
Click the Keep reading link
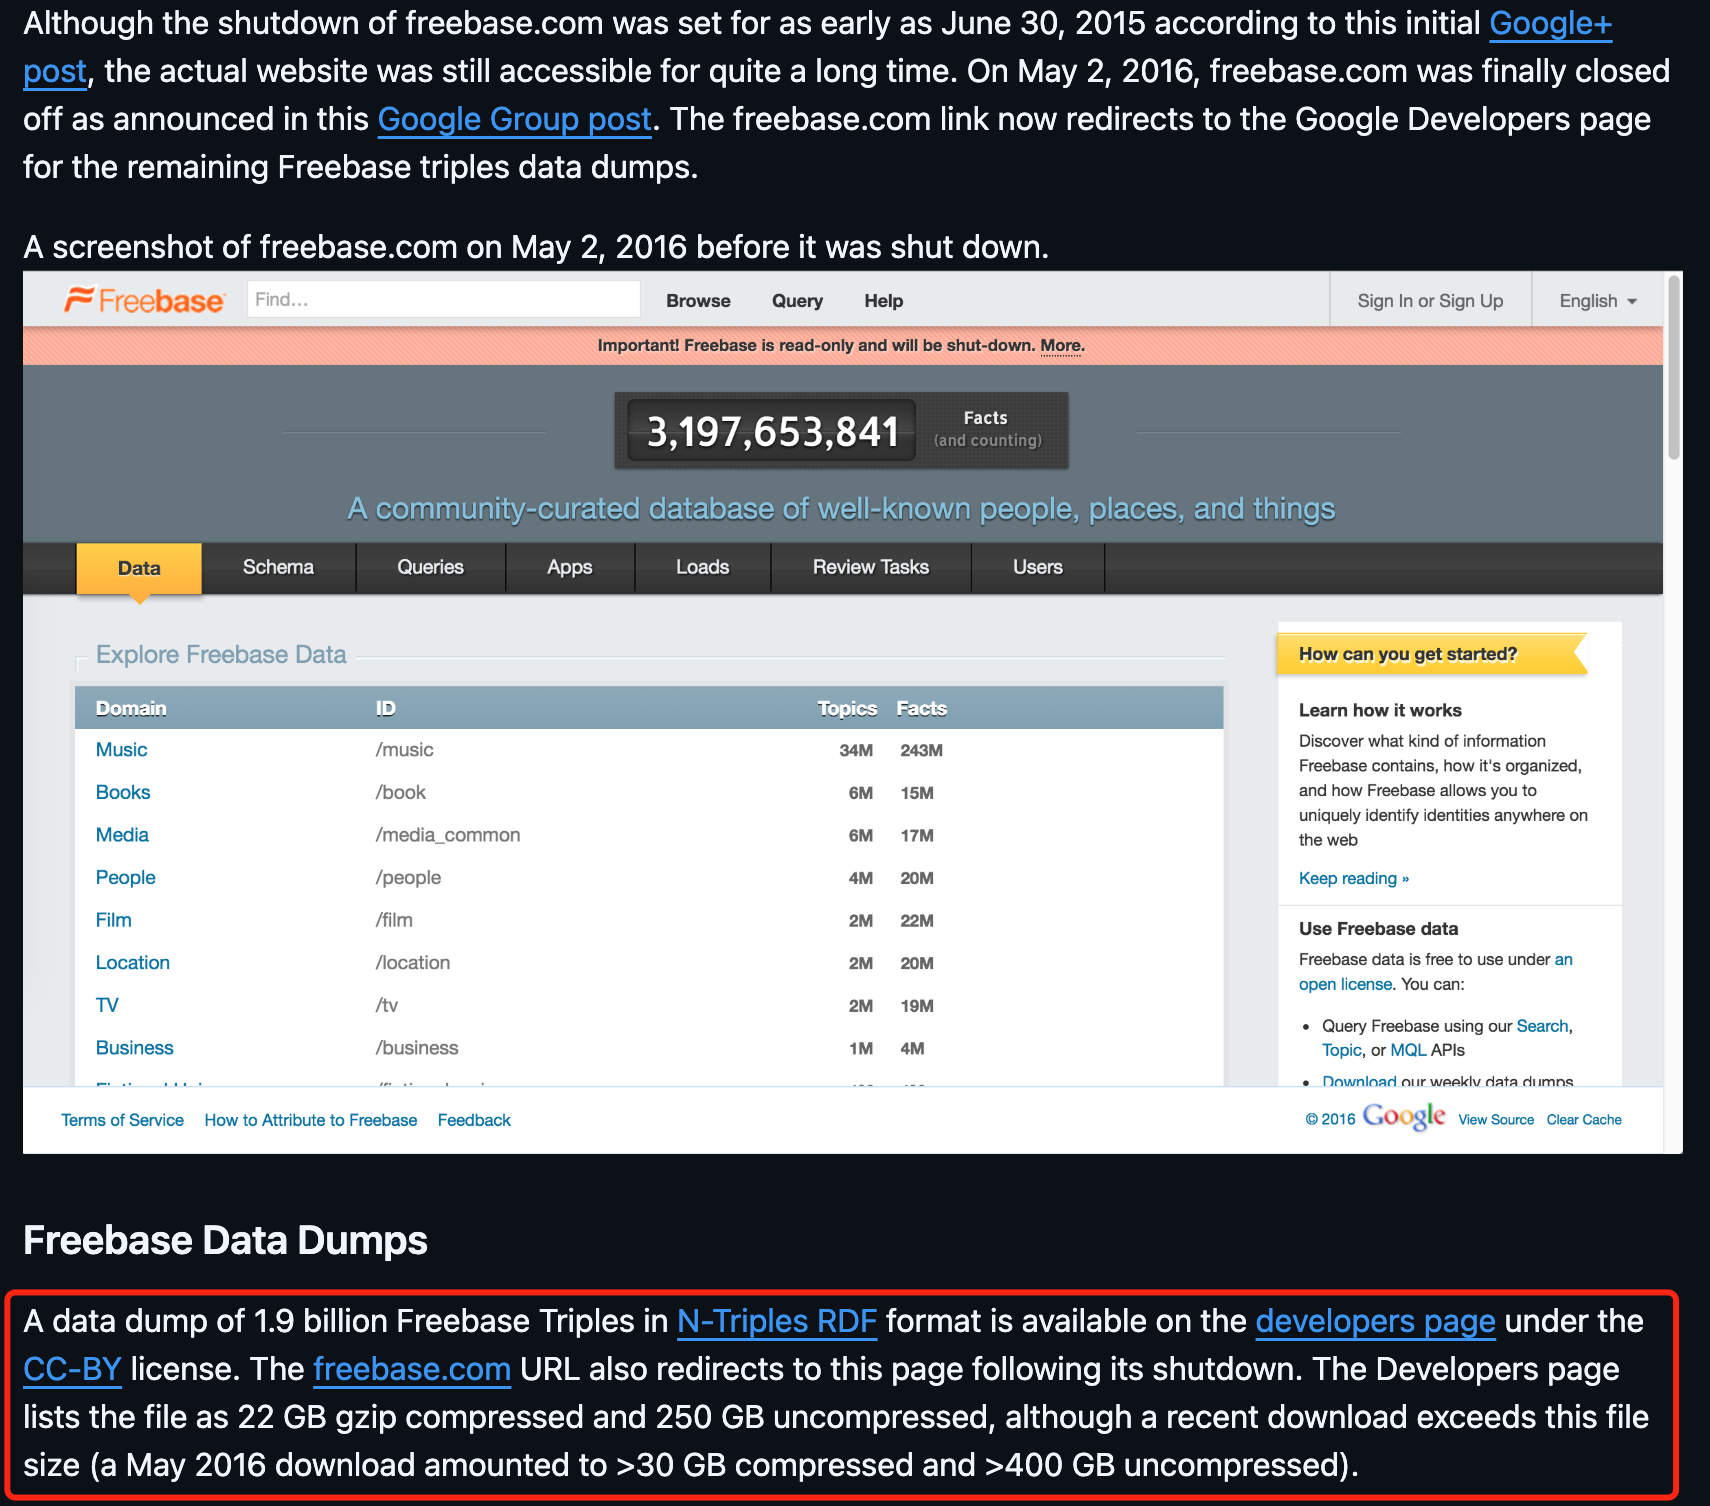(1353, 878)
